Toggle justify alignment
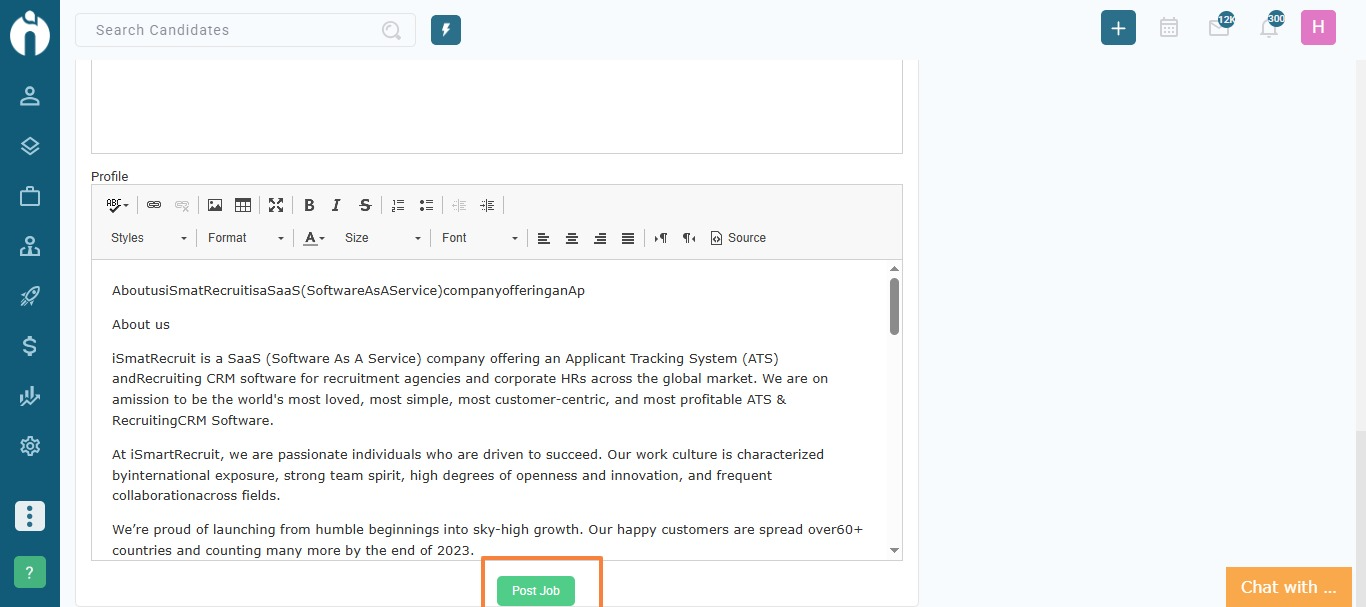Image resolution: width=1366 pixels, height=607 pixels. click(628, 238)
